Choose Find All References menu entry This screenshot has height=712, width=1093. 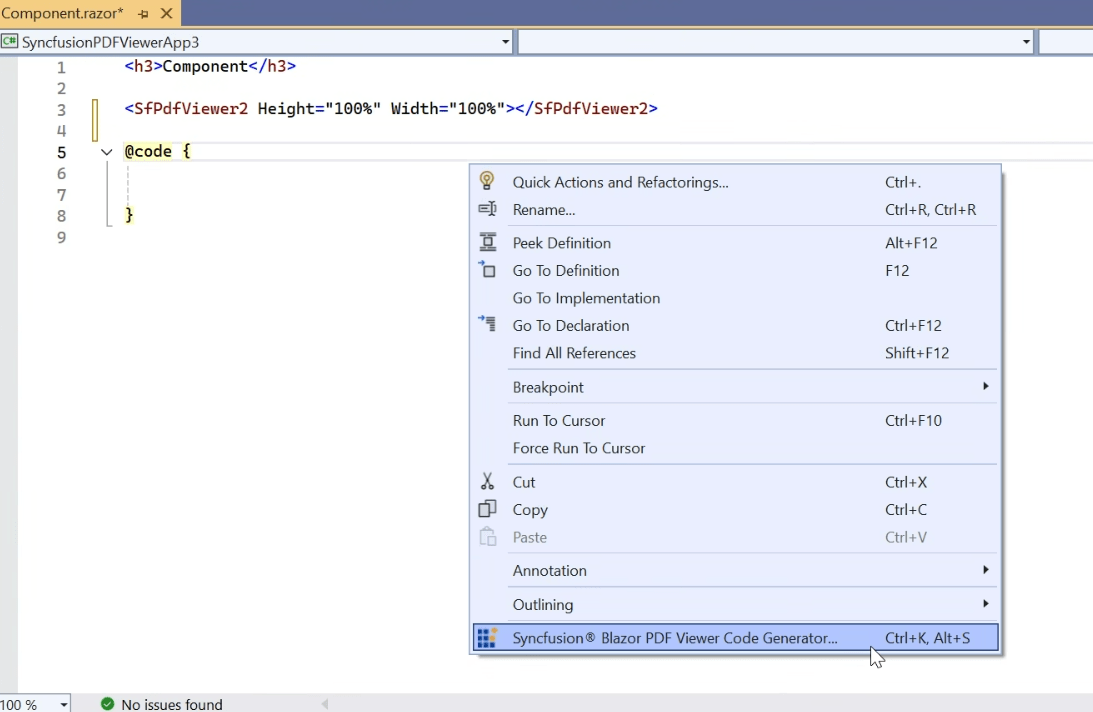point(575,352)
